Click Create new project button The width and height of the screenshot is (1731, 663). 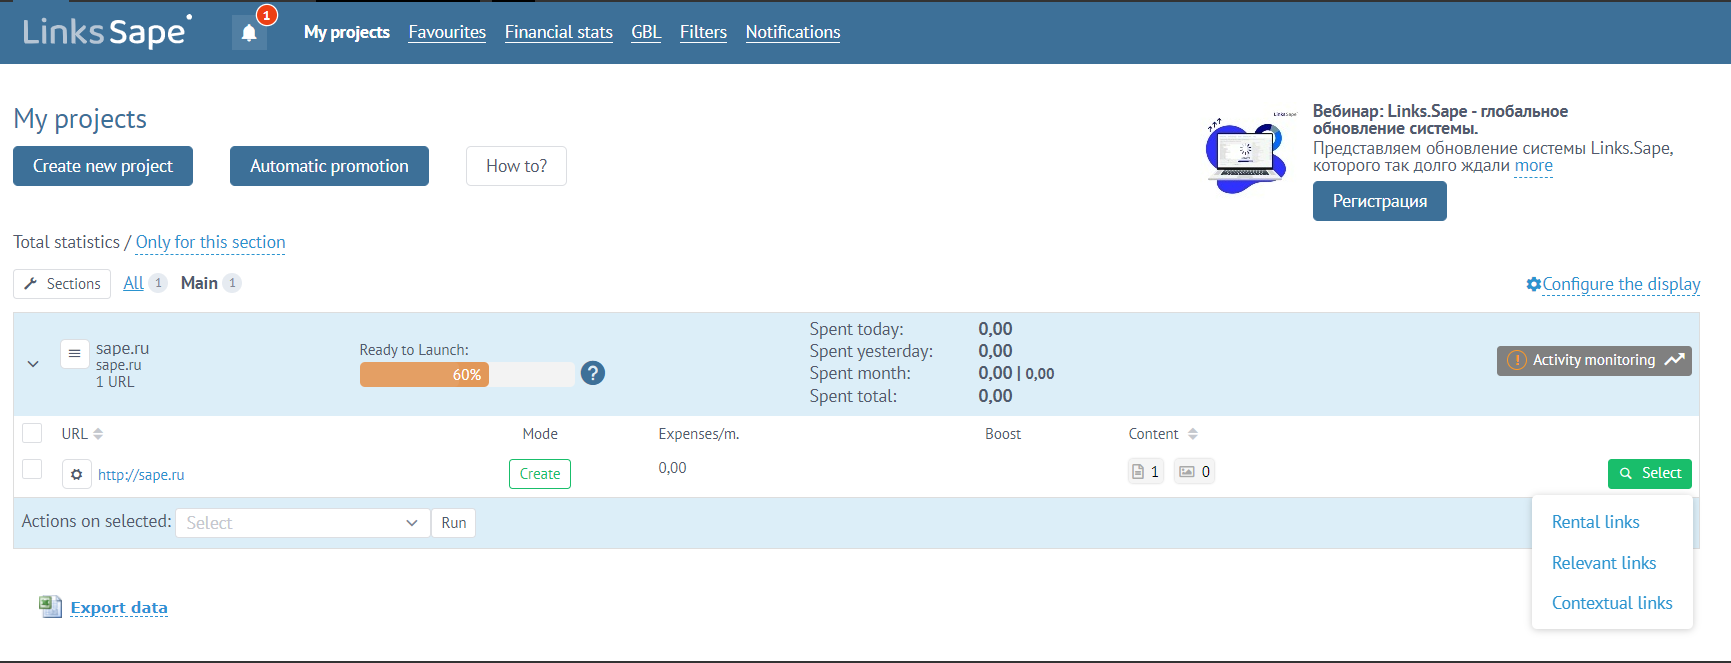tap(103, 166)
